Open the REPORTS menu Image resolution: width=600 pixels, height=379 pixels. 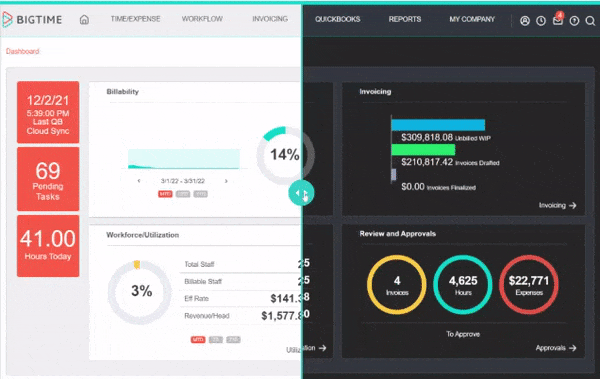tap(405, 19)
